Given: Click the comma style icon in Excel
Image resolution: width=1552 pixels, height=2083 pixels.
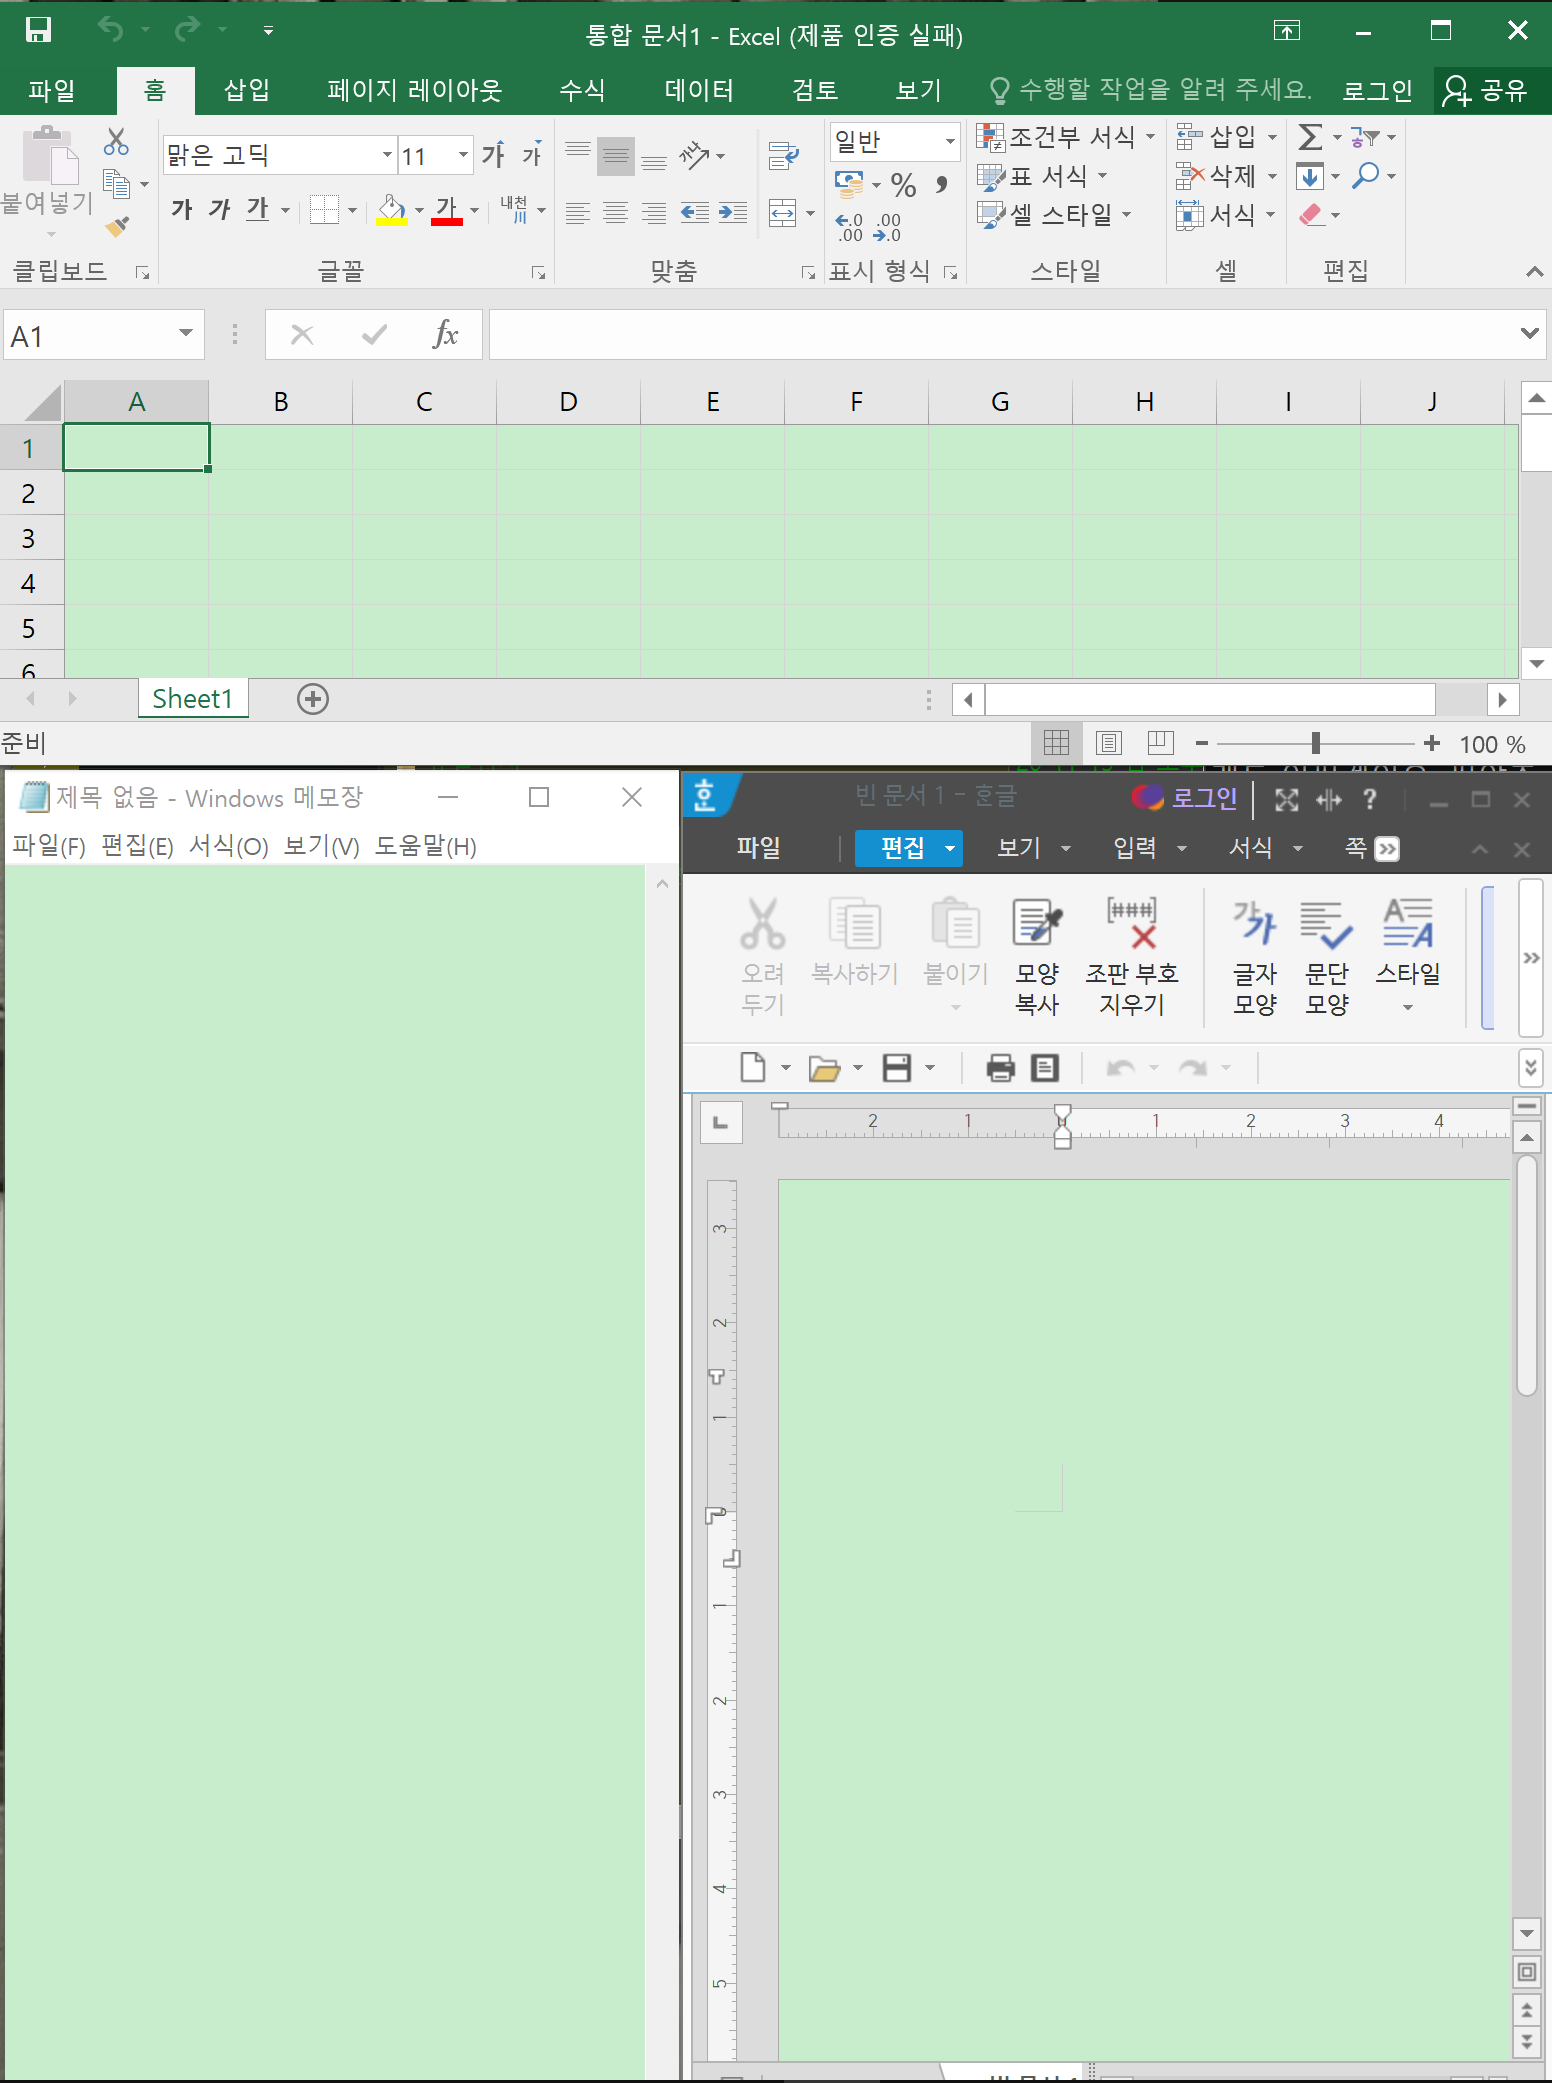Looking at the screenshot, I should 941,185.
